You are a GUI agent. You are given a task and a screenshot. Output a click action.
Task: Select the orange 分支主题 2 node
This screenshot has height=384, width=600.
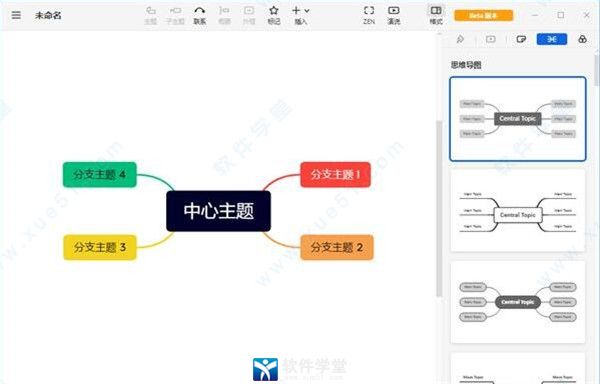(x=337, y=247)
